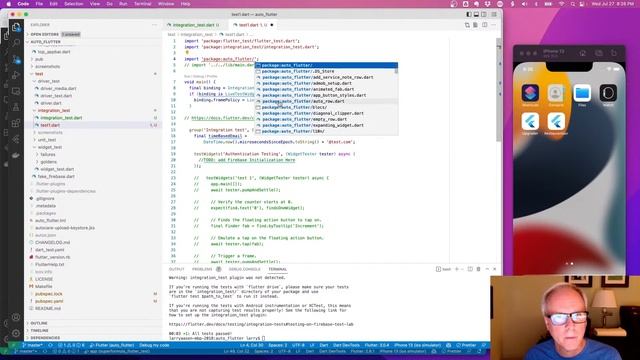
Task: Toggle the secondary sidebar layout icon
Action: point(484,14)
